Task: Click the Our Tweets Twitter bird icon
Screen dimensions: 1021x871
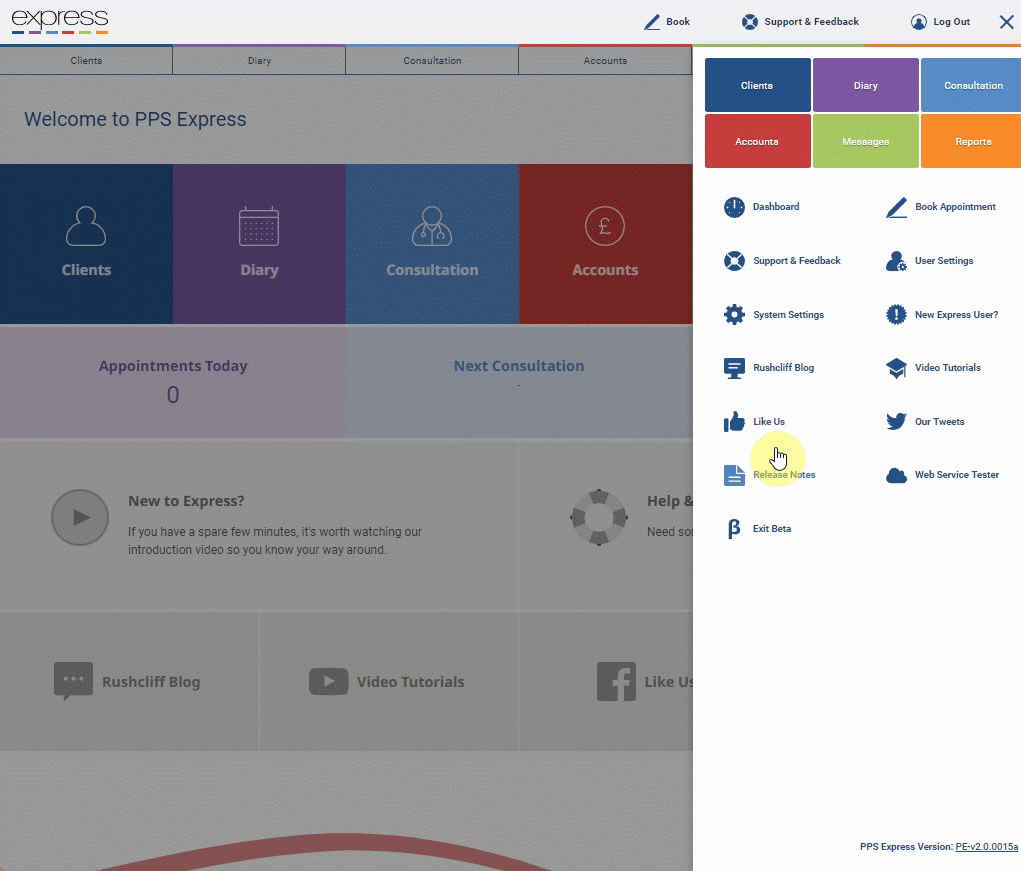Action: point(896,421)
